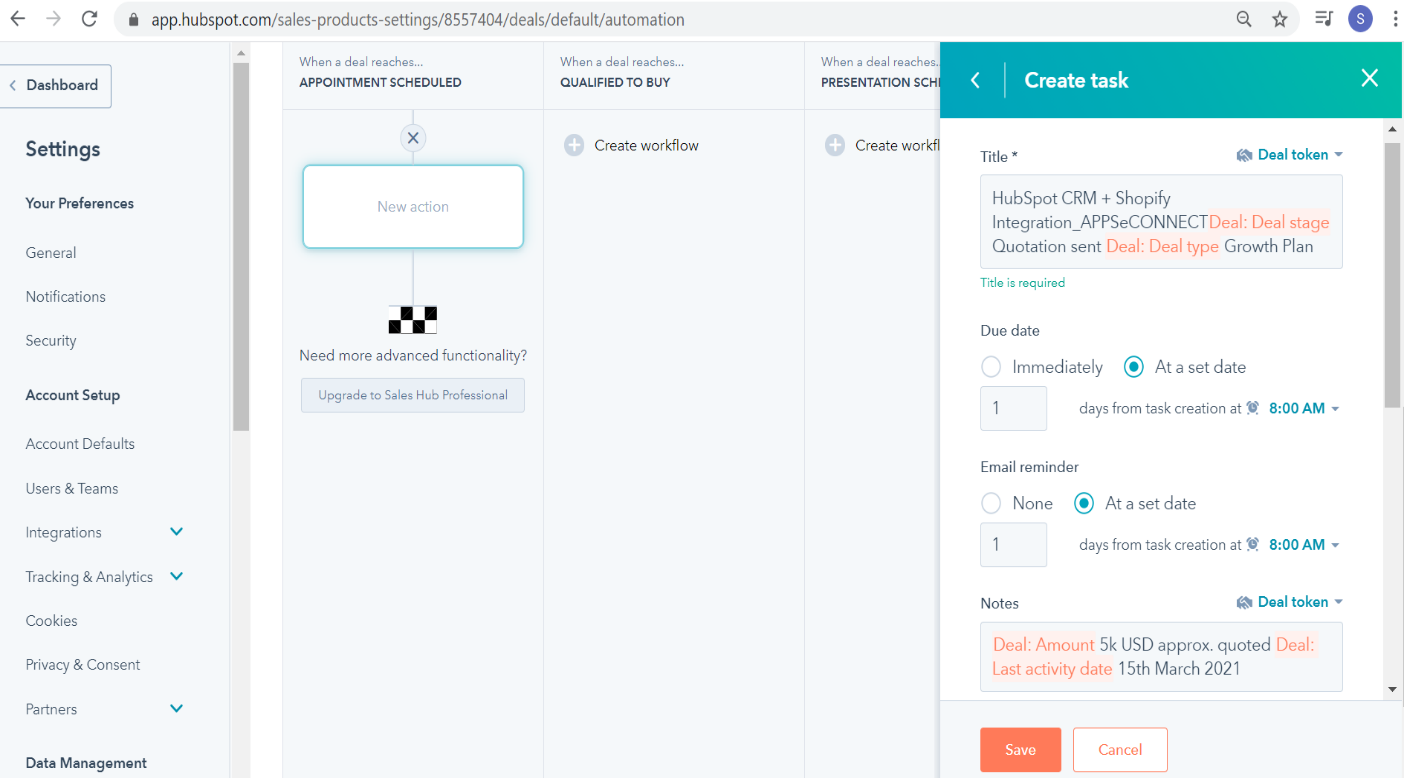Open Account Defaults settings
Image resolution: width=1404 pixels, height=778 pixels.
coord(80,444)
